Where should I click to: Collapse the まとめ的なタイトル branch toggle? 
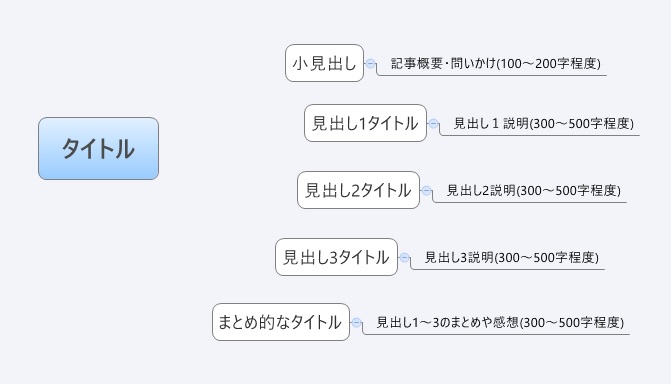click(x=356, y=323)
